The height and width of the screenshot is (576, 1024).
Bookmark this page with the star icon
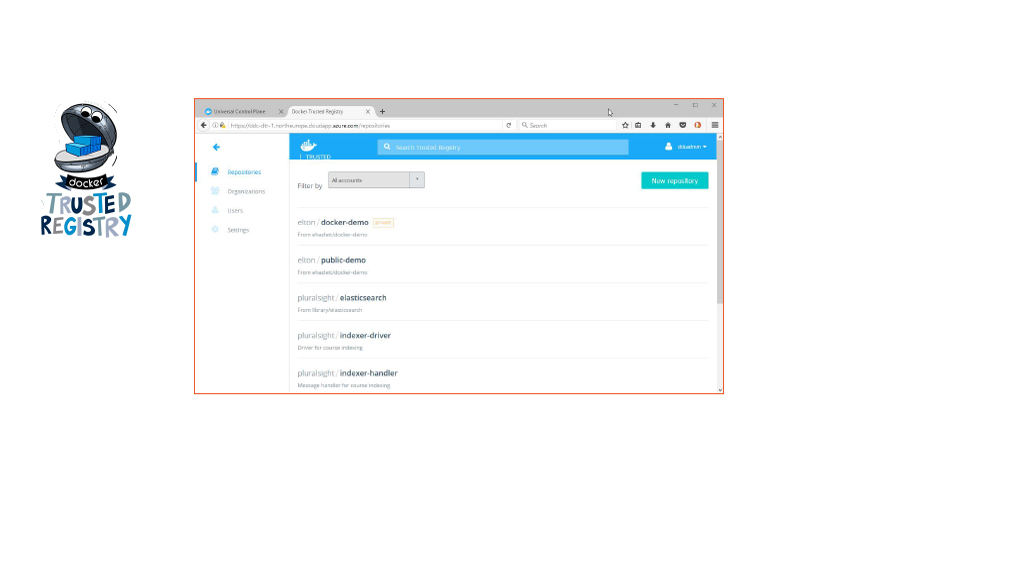tap(625, 125)
